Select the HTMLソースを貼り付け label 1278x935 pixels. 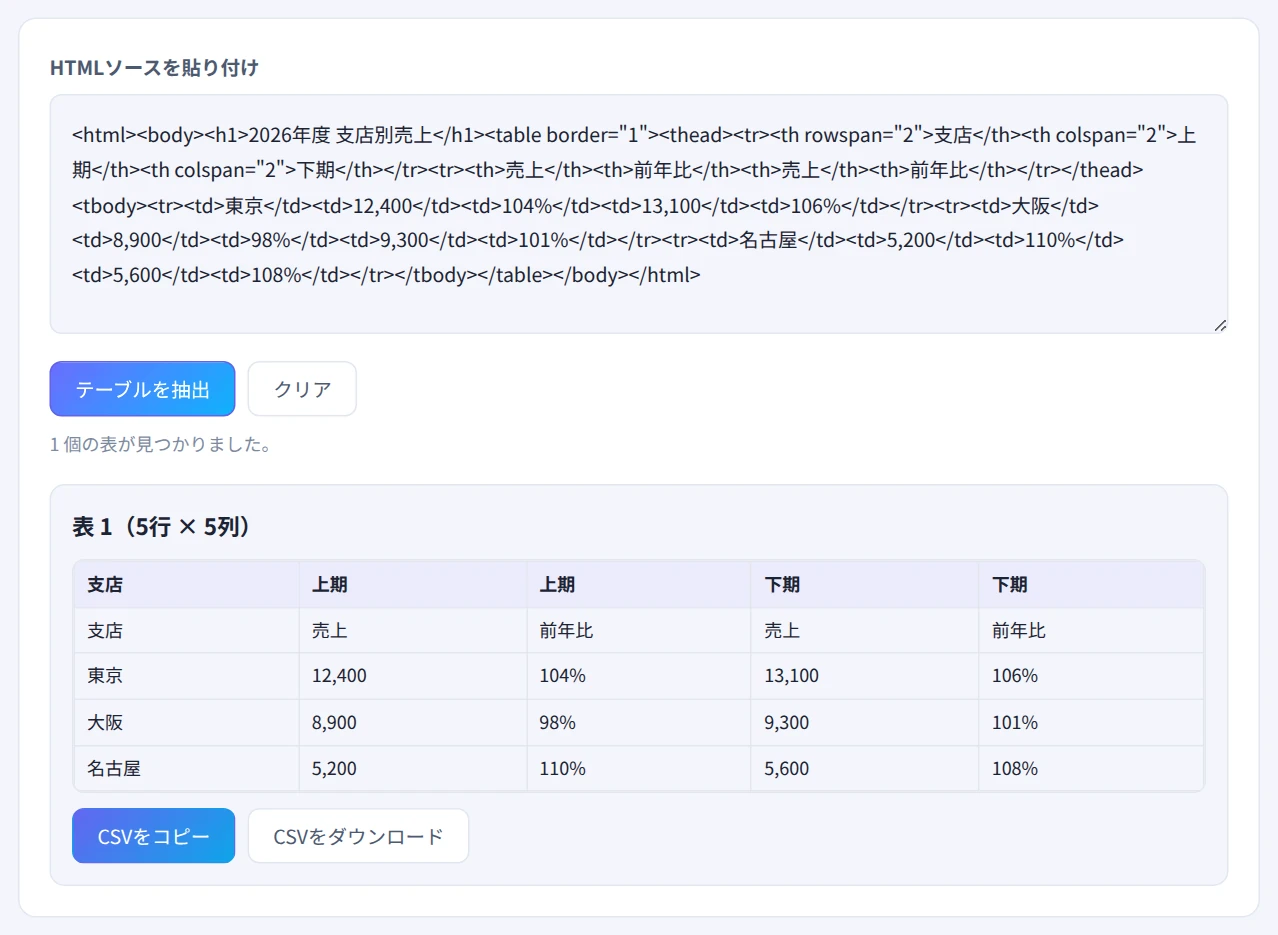pyautogui.click(x=154, y=68)
